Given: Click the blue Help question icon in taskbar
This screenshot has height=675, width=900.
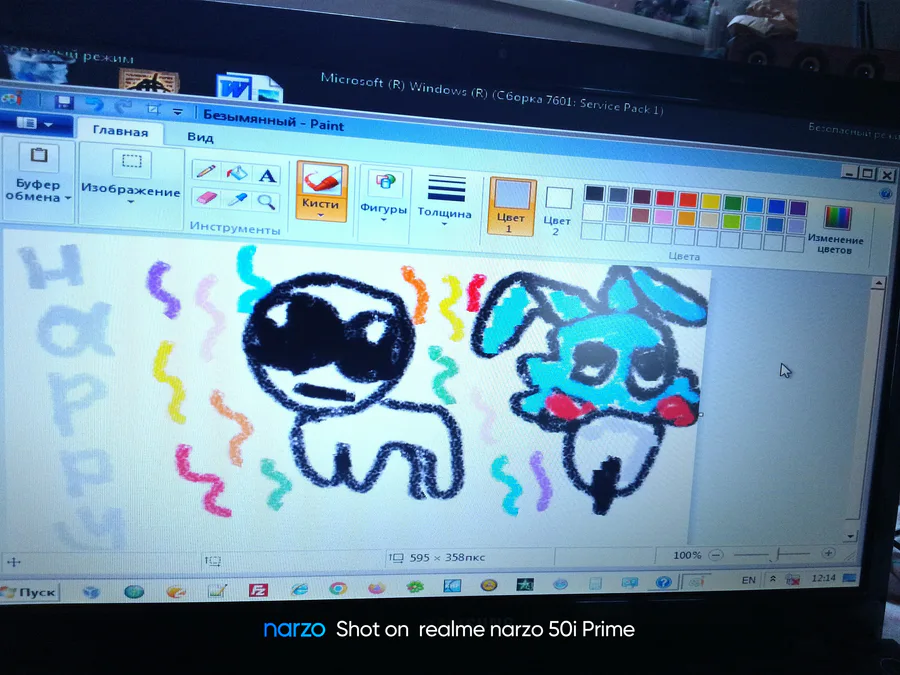Looking at the screenshot, I should [664, 583].
